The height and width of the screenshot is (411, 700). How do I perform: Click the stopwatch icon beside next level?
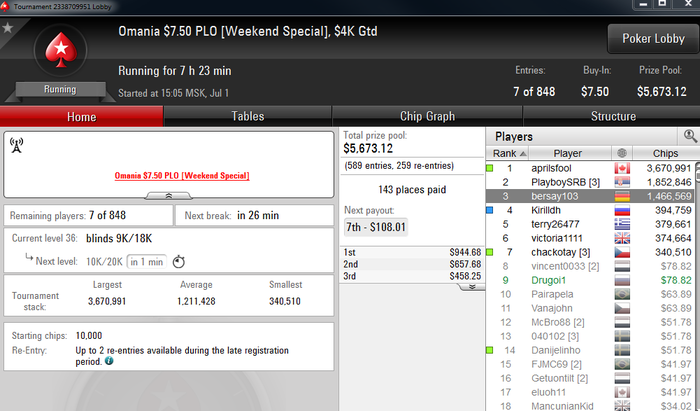pos(179,262)
